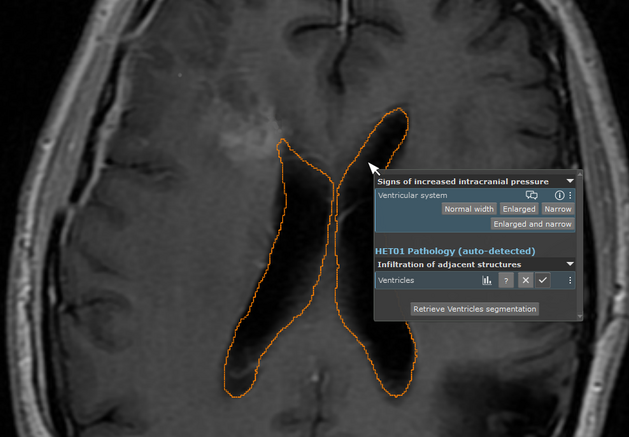Collapse Signs of increased intracranial pressure section
Image resolution: width=629 pixels, height=437 pixels.
coord(570,182)
